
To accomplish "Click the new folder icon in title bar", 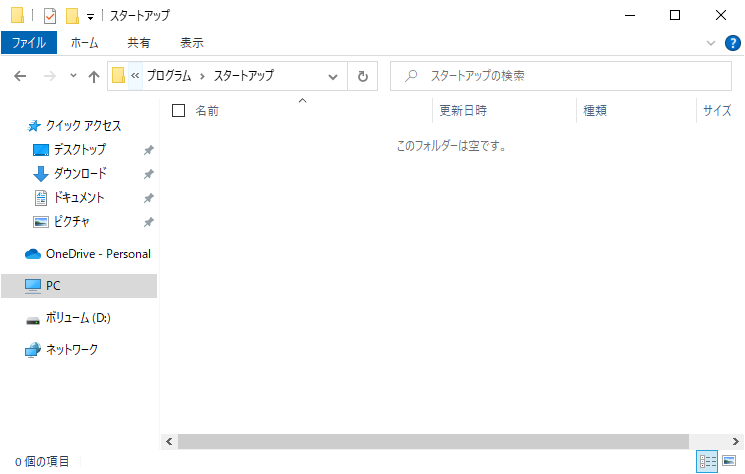I will 72,16.
